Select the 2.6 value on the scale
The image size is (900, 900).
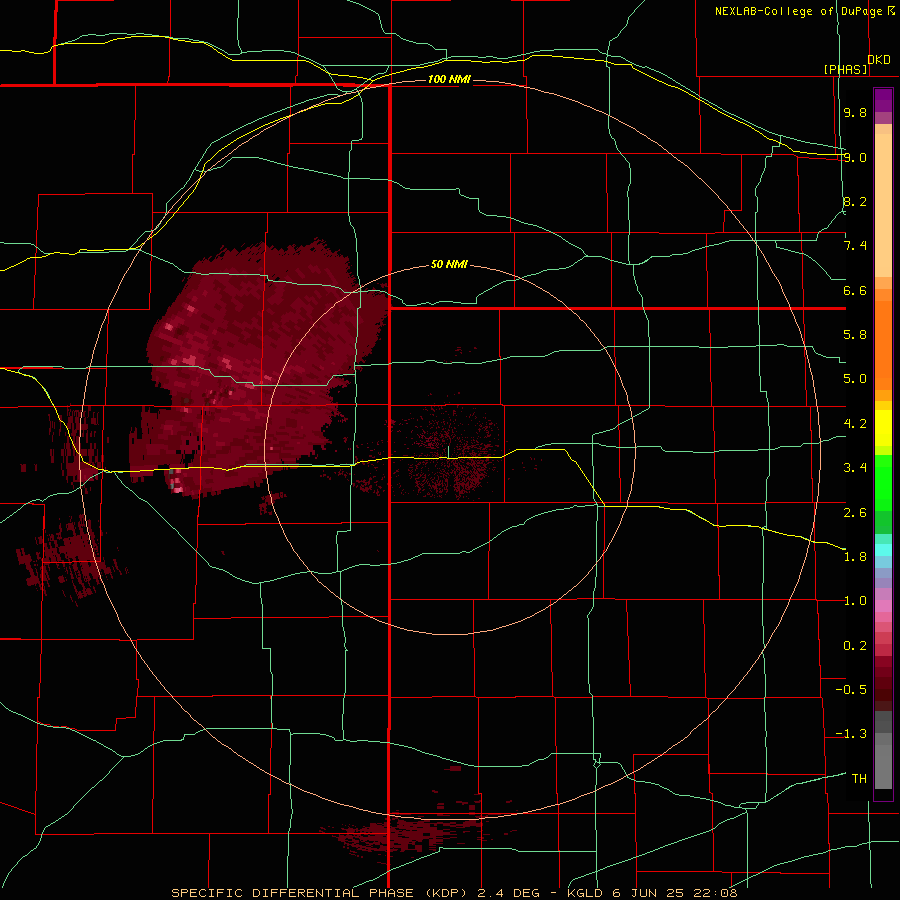tap(855, 513)
